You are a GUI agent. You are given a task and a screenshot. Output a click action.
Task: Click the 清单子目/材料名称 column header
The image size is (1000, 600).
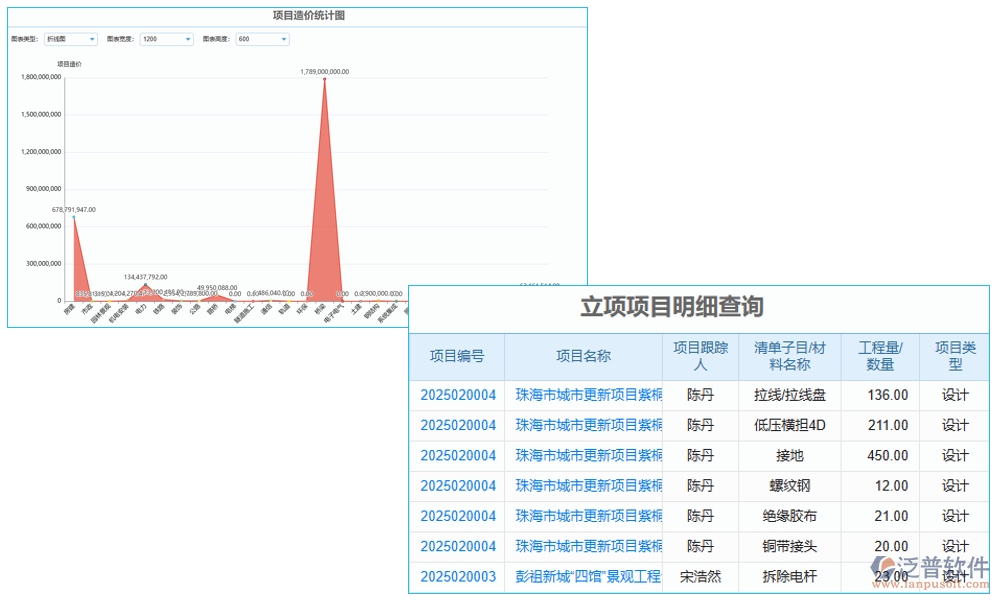(791, 356)
